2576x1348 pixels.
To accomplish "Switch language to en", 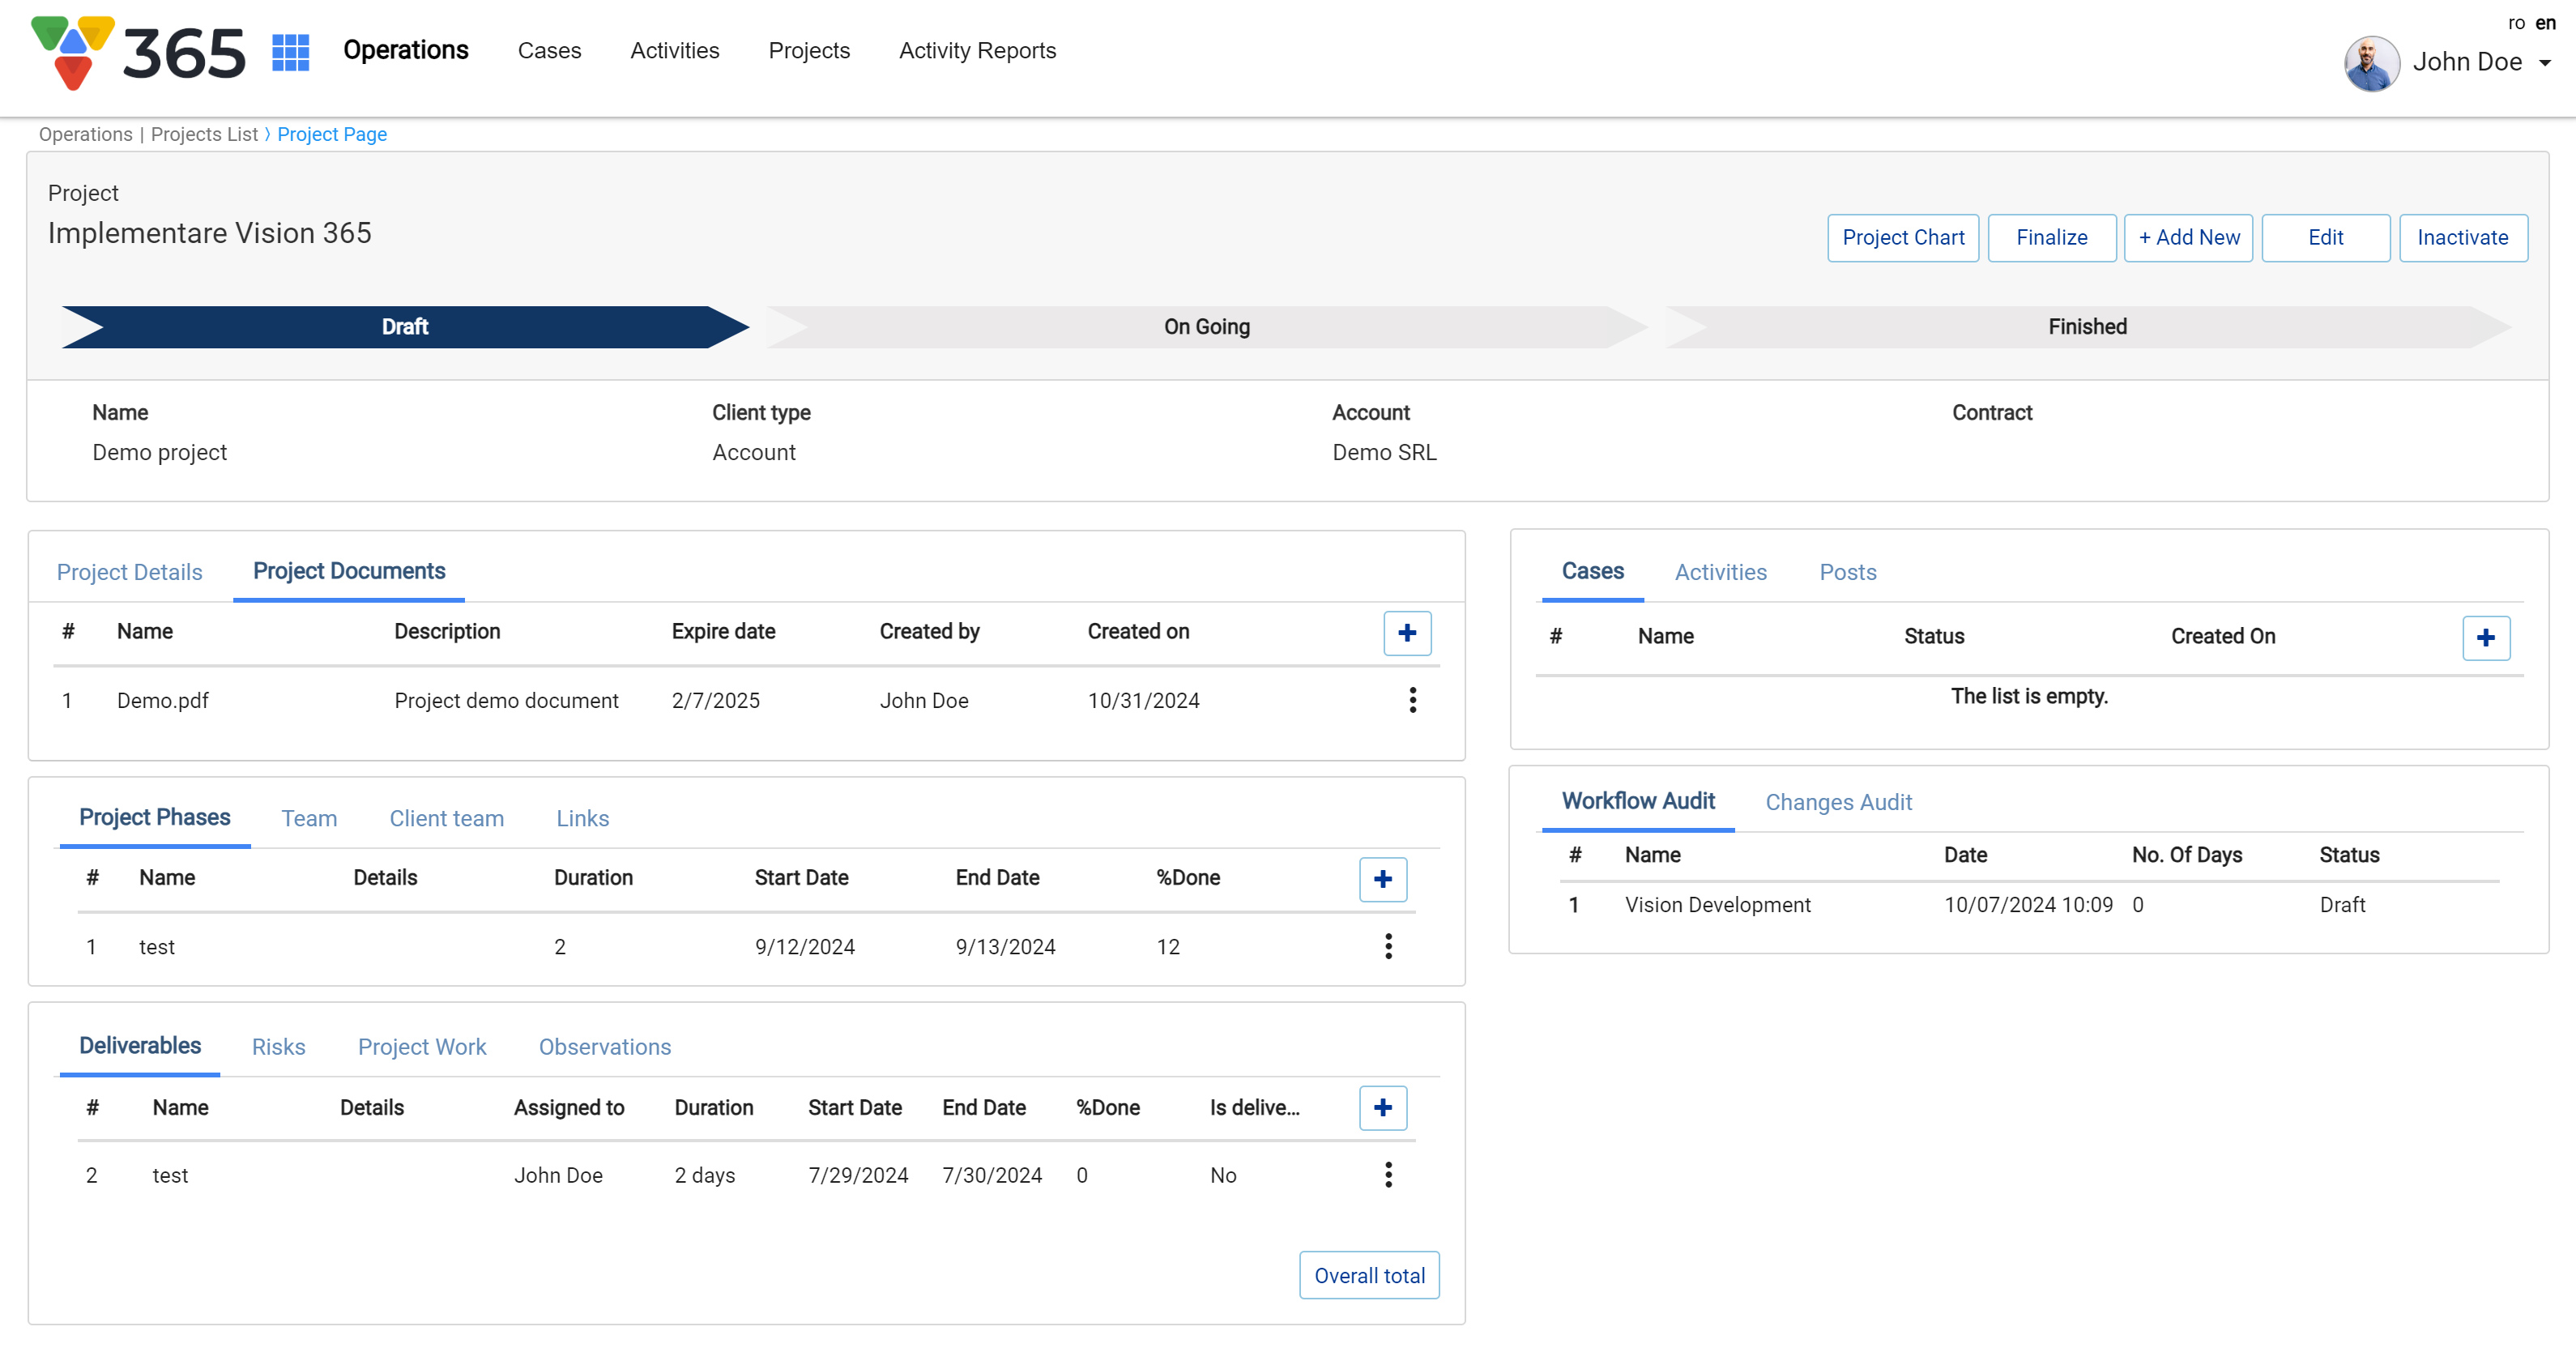I will pyautogui.click(x=2545, y=23).
